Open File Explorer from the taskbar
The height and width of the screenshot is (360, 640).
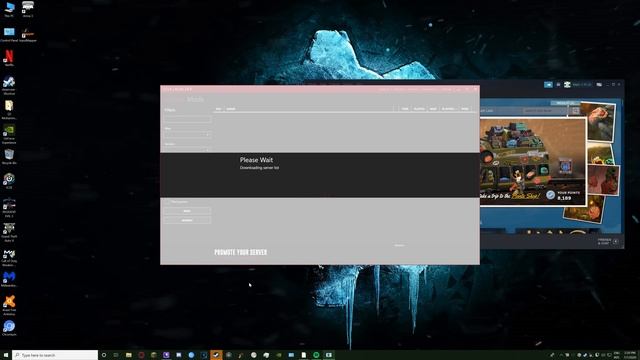tap(129, 355)
